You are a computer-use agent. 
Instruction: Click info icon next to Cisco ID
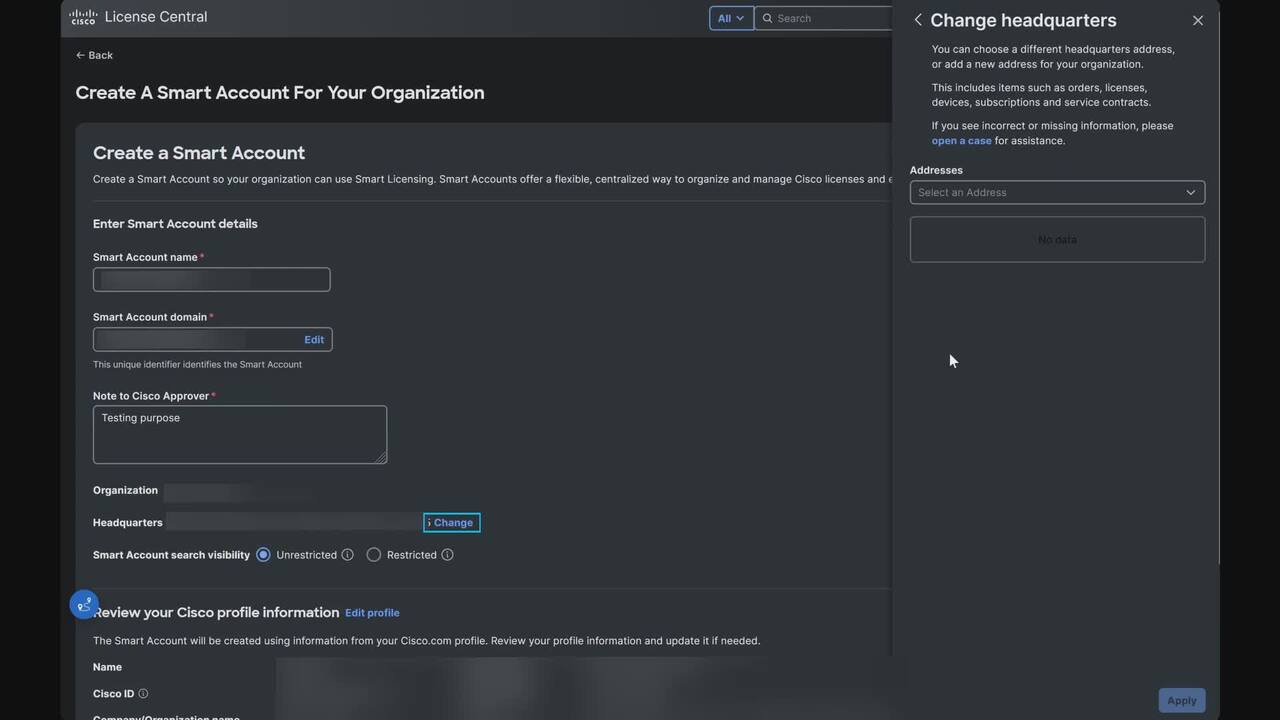click(143, 694)
